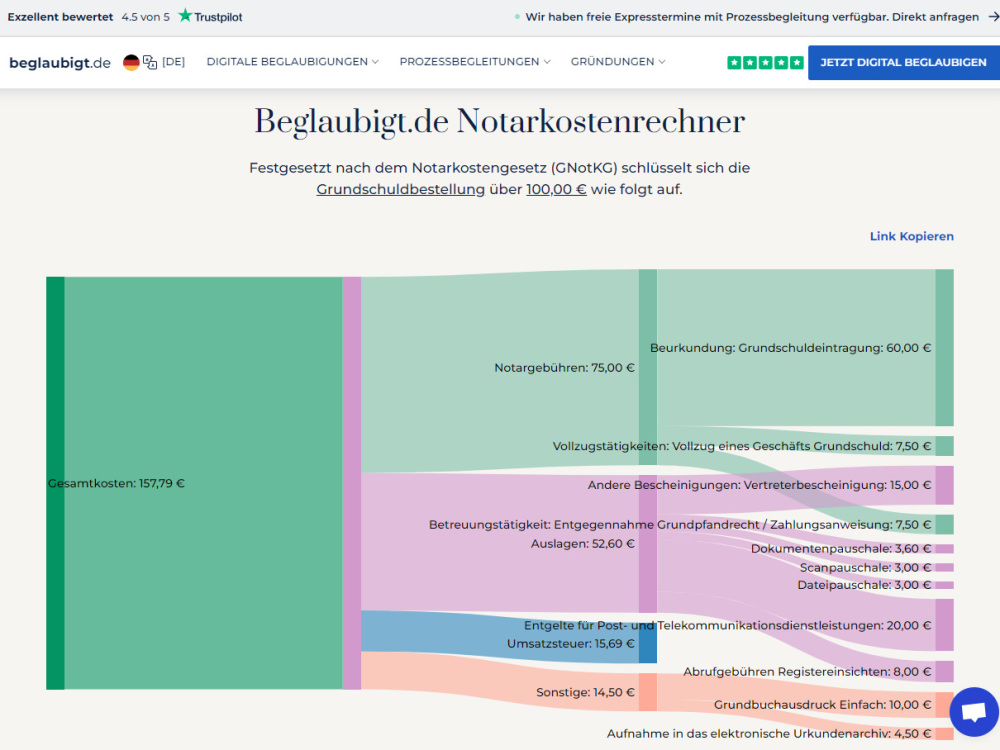
Task: Click the Umsatzsteuer: 15,69 € label
Action: pos(571,643)
